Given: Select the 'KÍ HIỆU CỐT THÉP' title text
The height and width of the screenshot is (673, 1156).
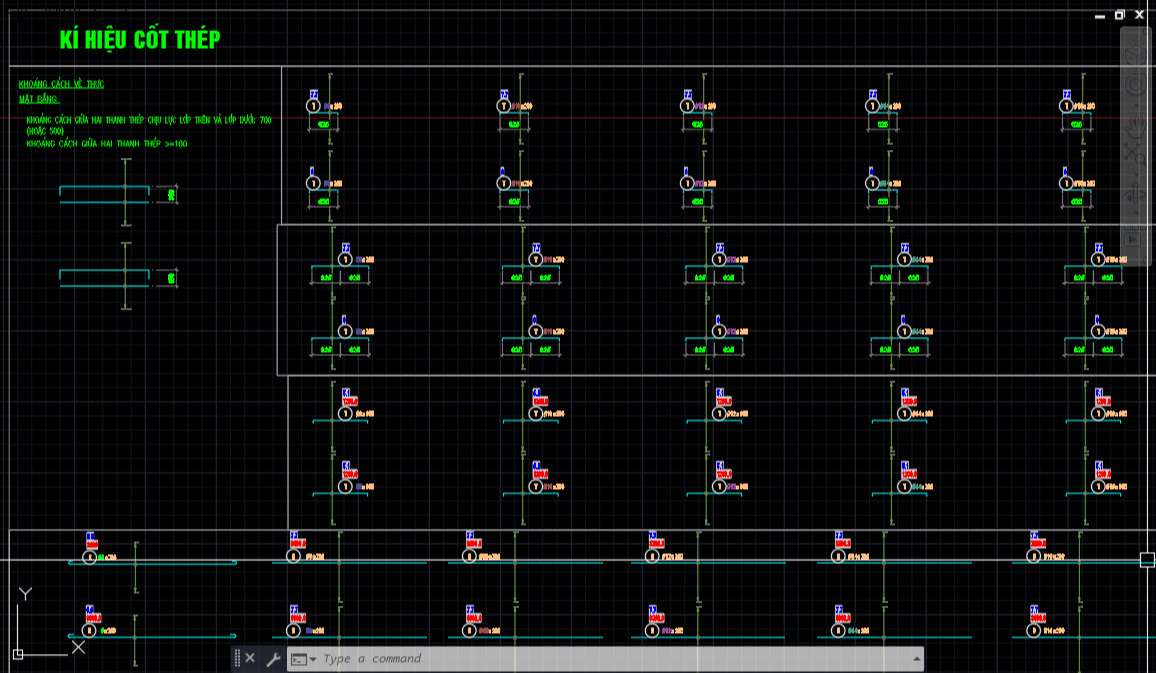Looking at the screenshot, I should pyautogui.click(x=139, y=39).
